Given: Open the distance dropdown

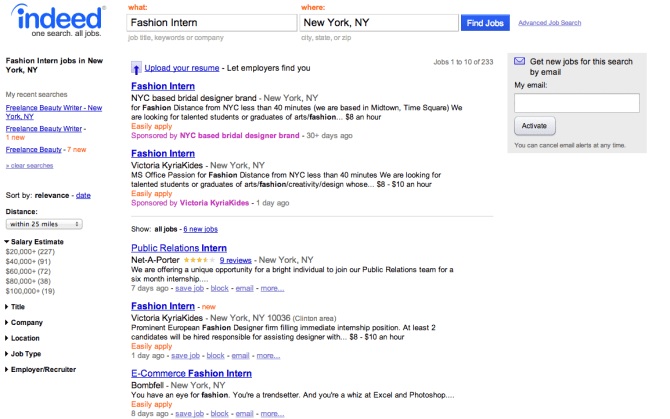Looking at the screenshot, I should pos(44,225).
